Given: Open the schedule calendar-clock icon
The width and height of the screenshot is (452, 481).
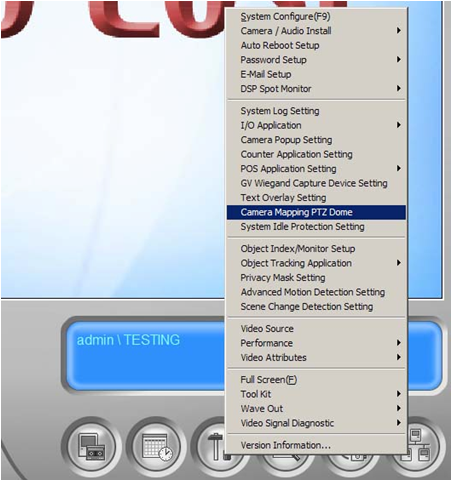Looking at the screenshot, I should coord(156,446).
